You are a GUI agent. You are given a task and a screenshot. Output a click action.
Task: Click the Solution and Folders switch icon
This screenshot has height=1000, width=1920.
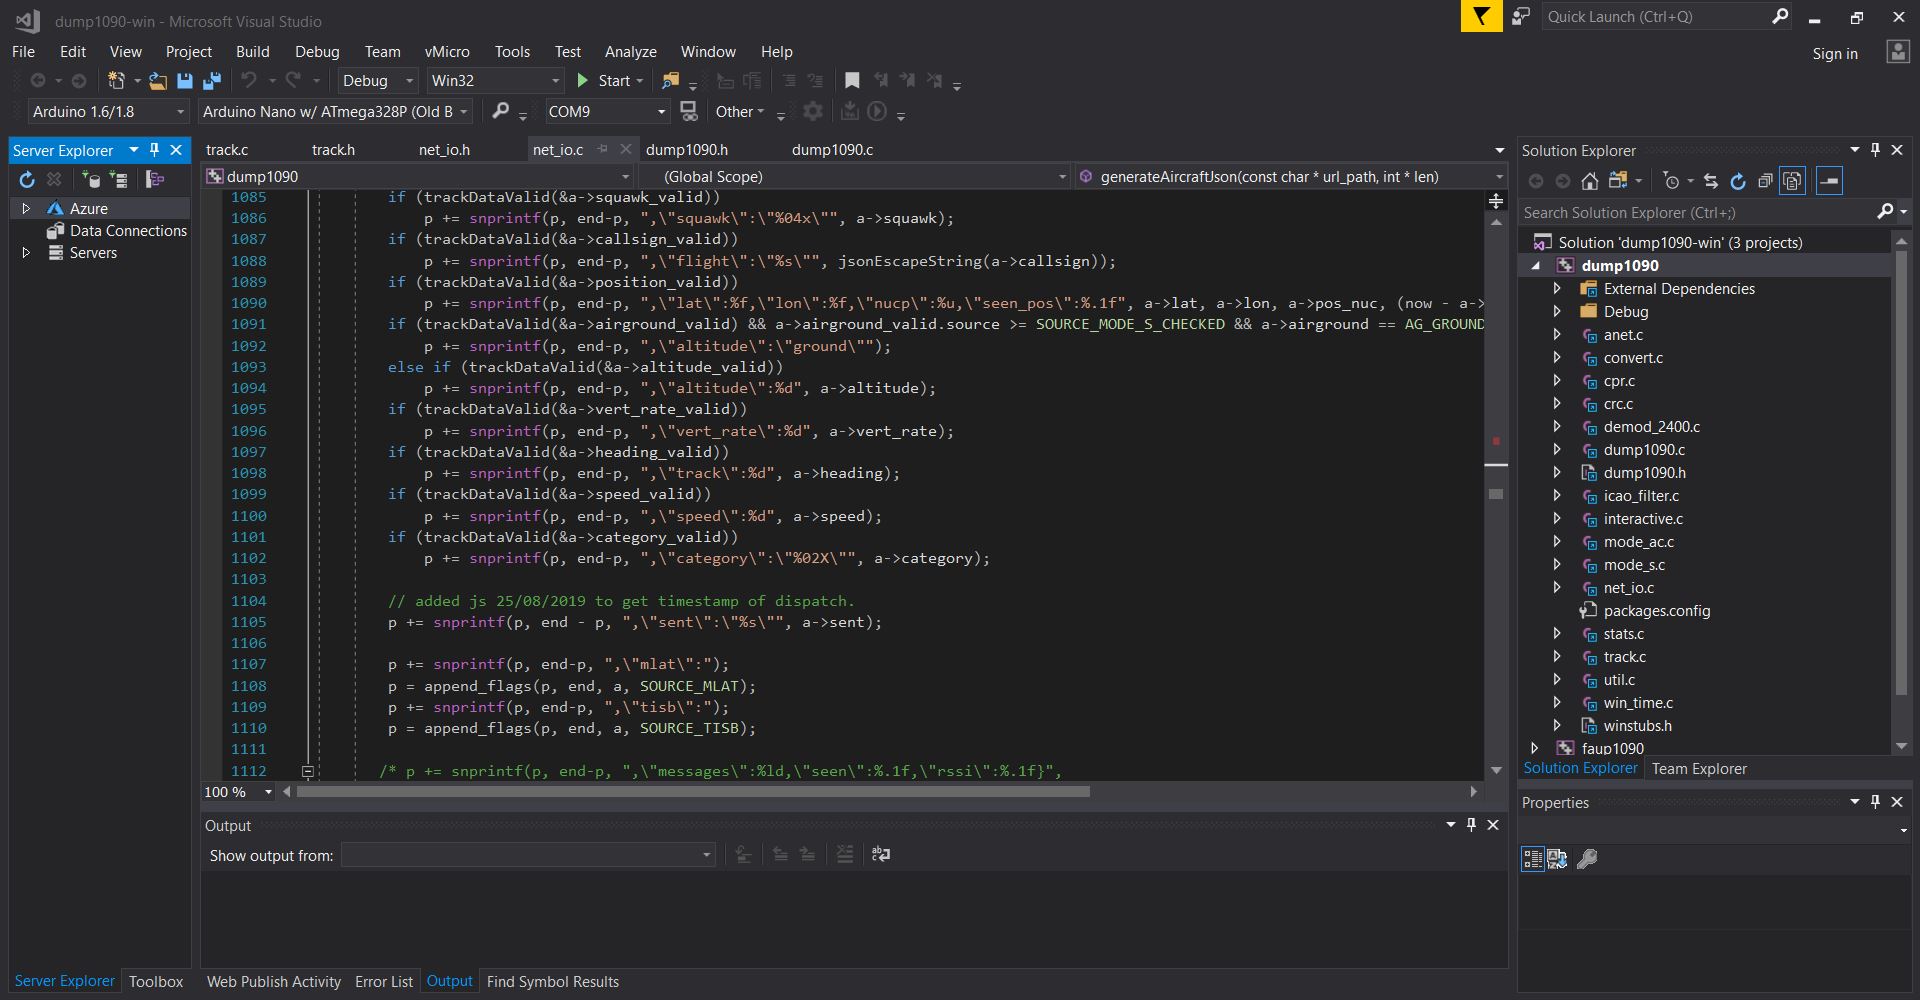pyautogui.click(x=1619, y=181)
